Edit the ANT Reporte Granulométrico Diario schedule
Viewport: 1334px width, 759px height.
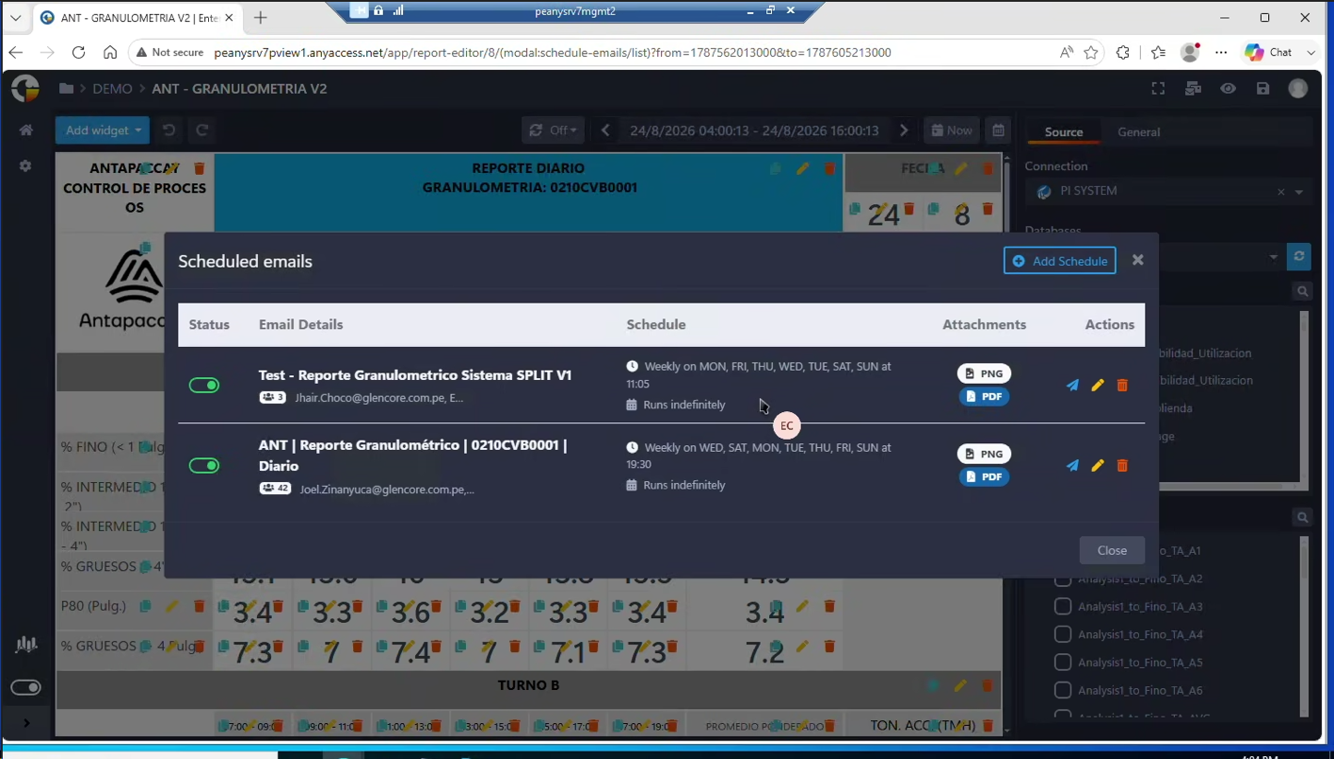click(x=1097, y=465)
